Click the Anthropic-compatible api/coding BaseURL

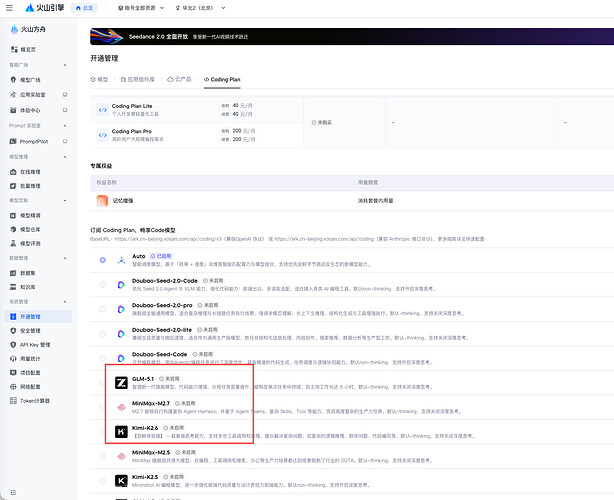[324, 239]
